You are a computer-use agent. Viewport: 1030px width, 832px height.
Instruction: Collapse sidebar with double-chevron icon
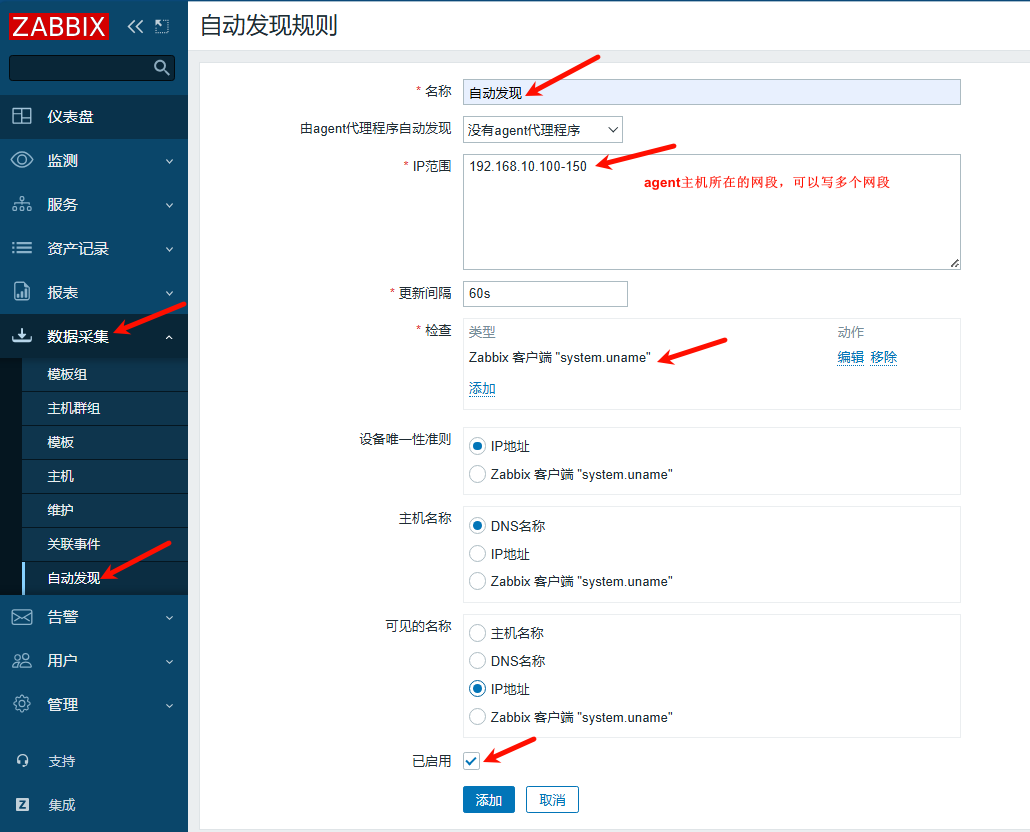(x=135, y=26)
